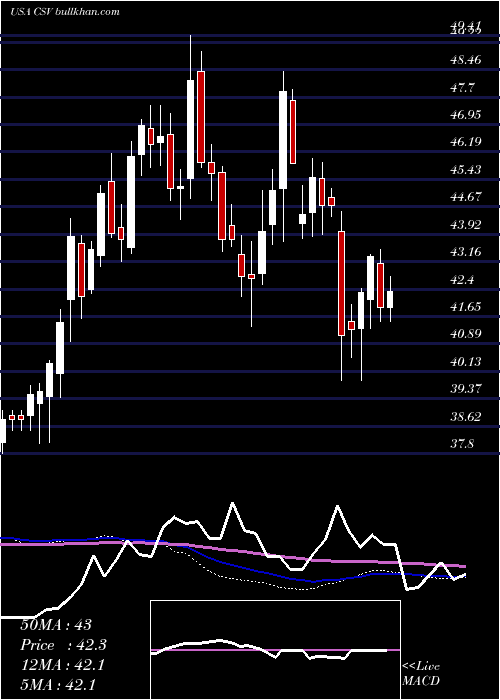The width and height of the screenshot is (500, 700).
Task: Click the 40.89 price axis label
Action: 466,334
